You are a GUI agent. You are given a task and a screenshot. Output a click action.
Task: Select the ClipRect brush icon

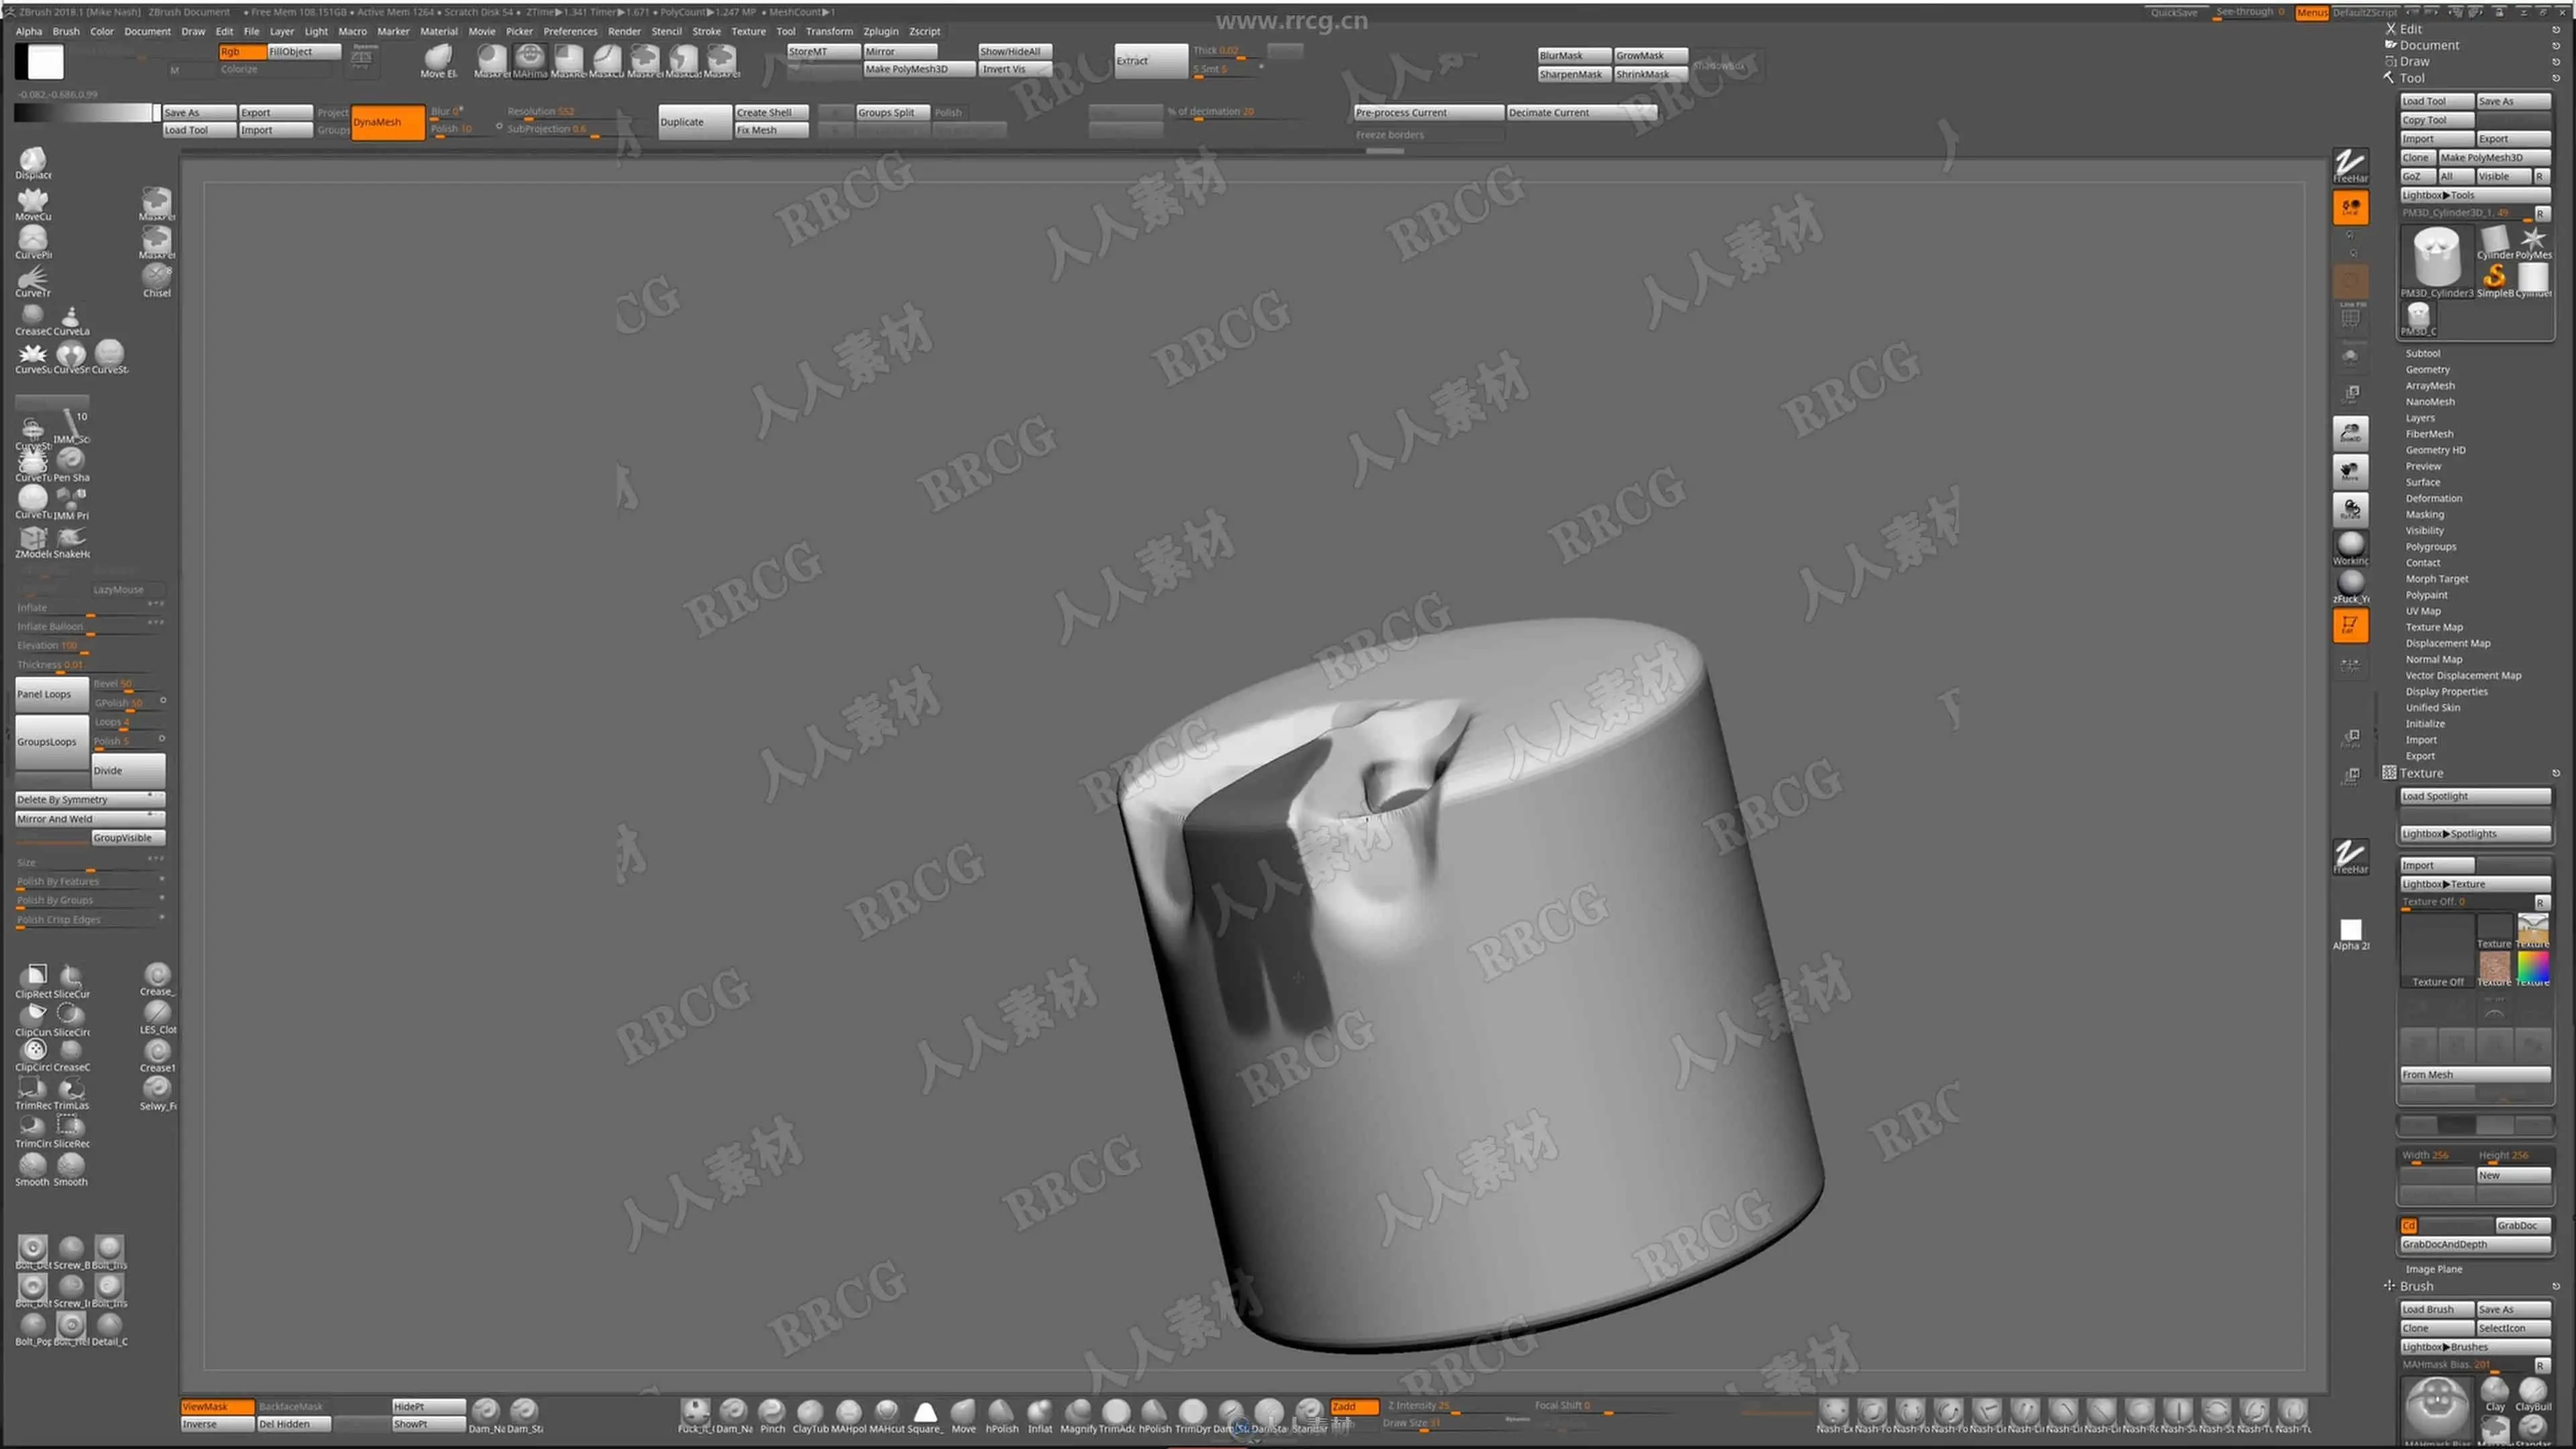tap(35, 975)
